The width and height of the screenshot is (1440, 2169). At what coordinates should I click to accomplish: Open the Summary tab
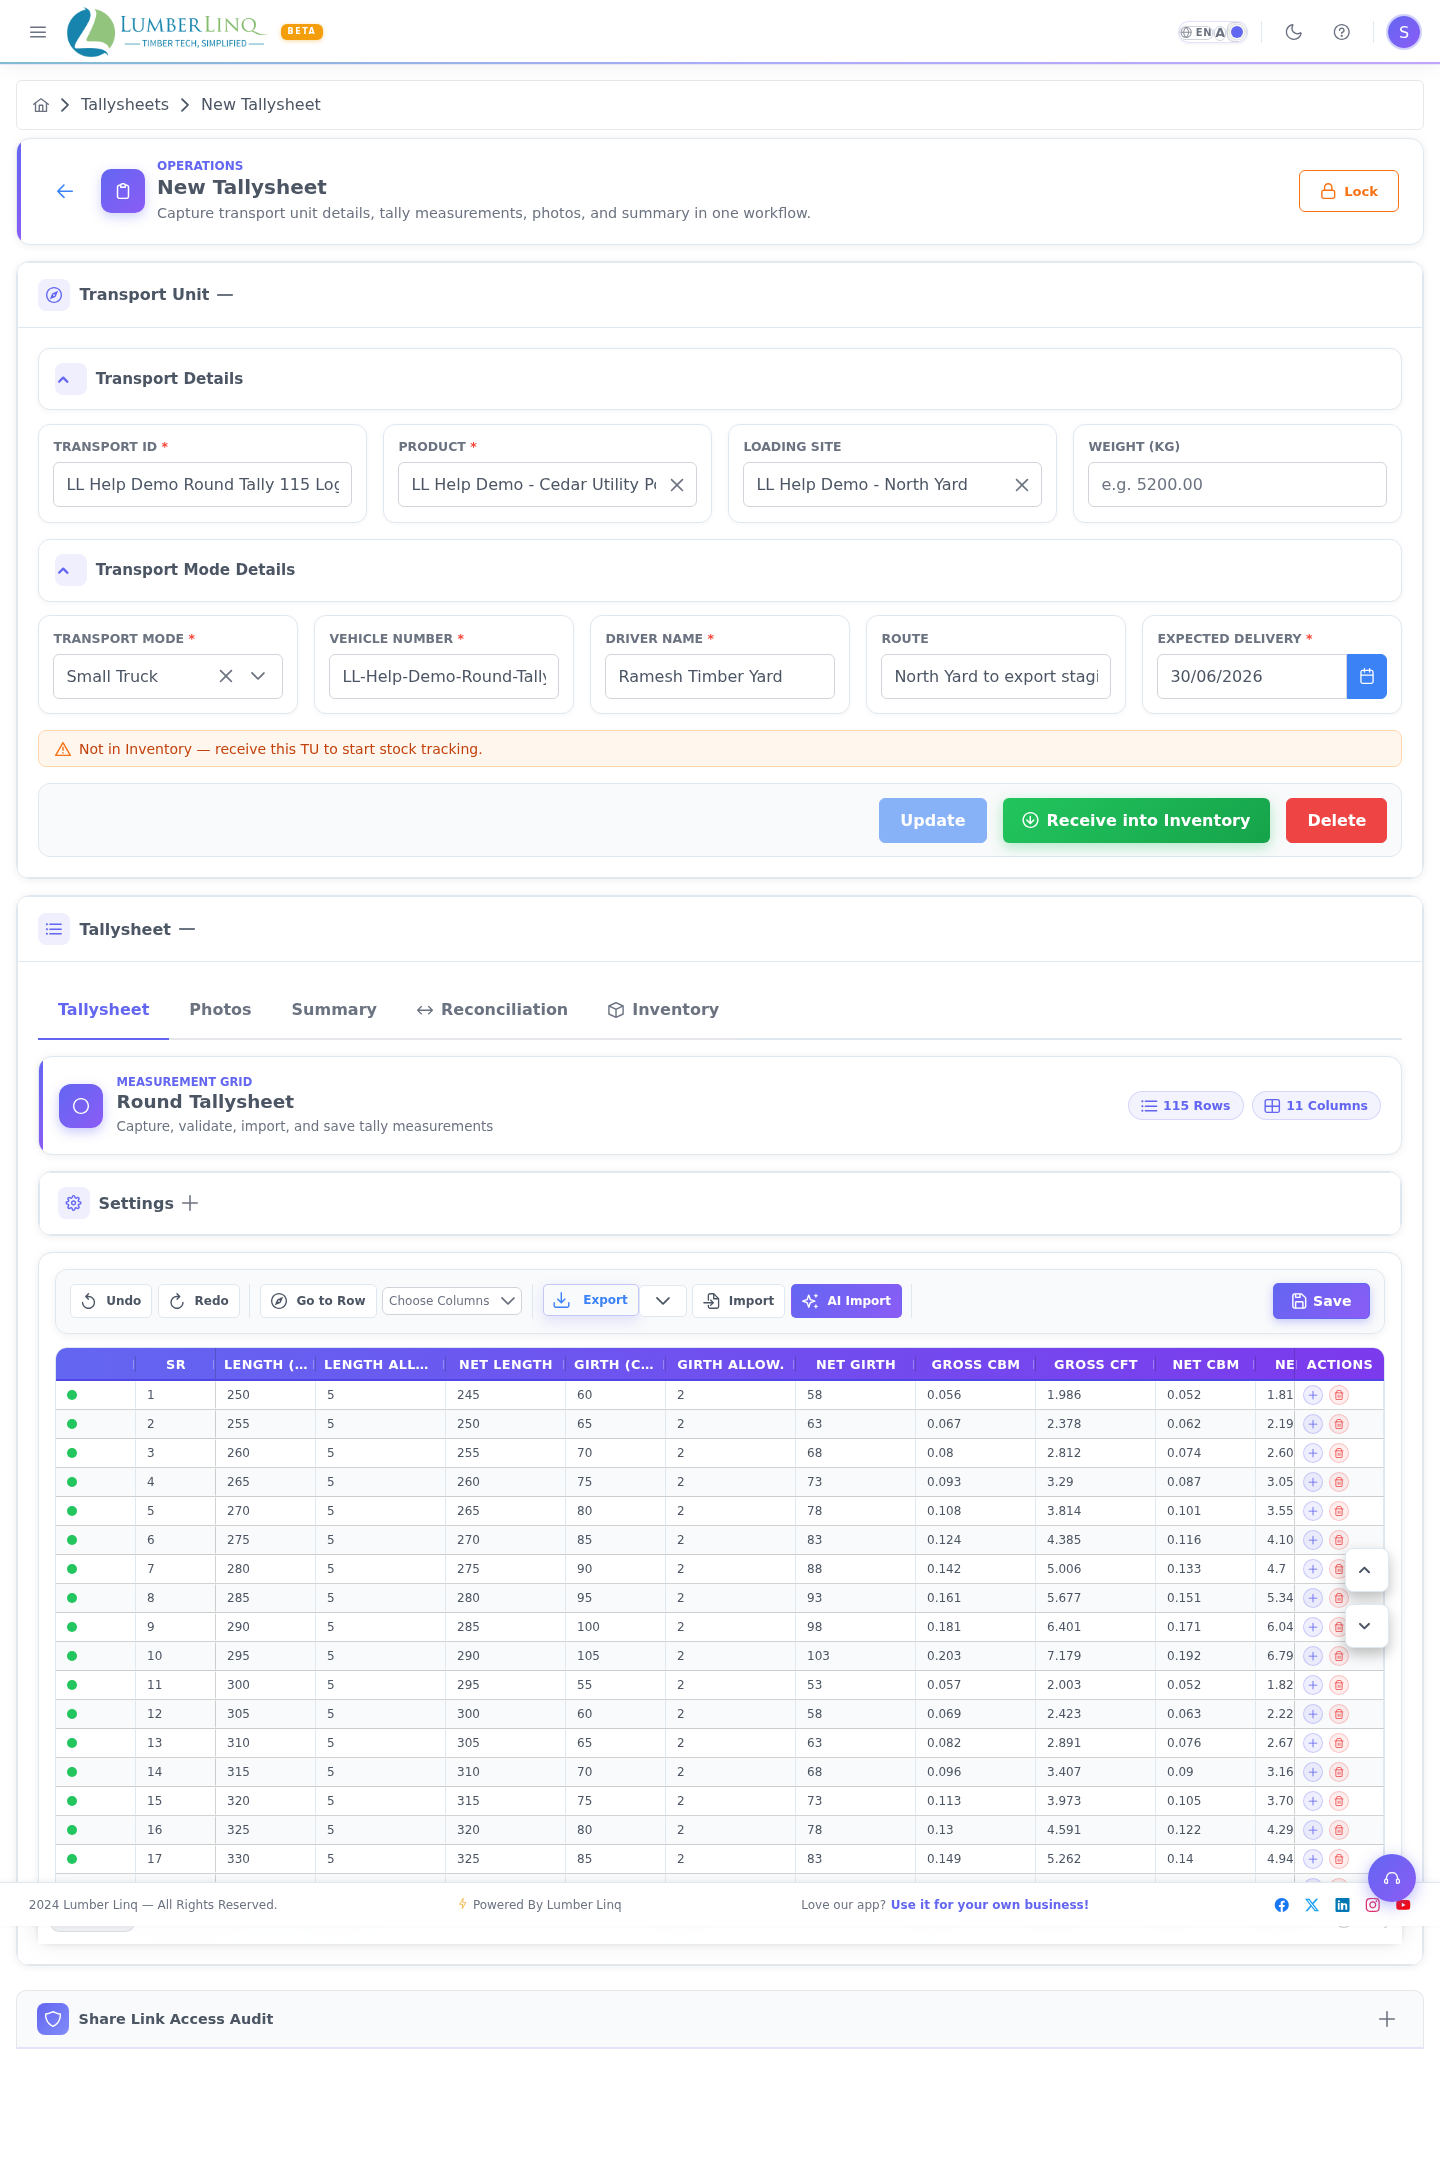(334, 1010)
